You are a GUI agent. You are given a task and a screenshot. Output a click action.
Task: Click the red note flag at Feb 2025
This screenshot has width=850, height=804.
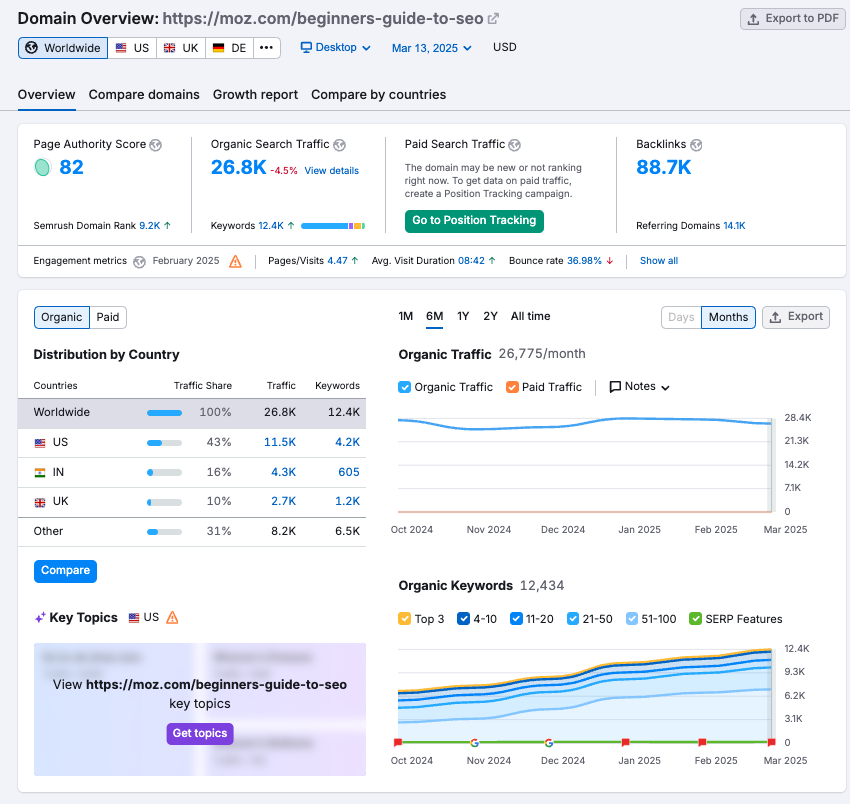pos(702,742)
